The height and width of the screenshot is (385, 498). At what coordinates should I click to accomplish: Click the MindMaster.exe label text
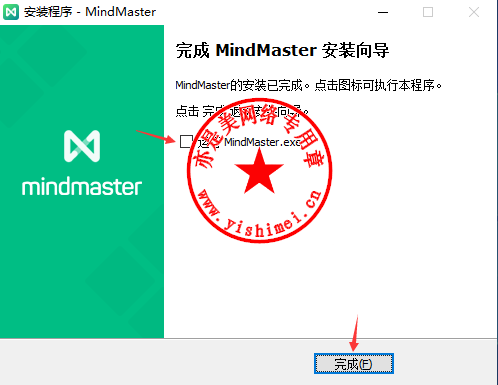tap(263, 142)
